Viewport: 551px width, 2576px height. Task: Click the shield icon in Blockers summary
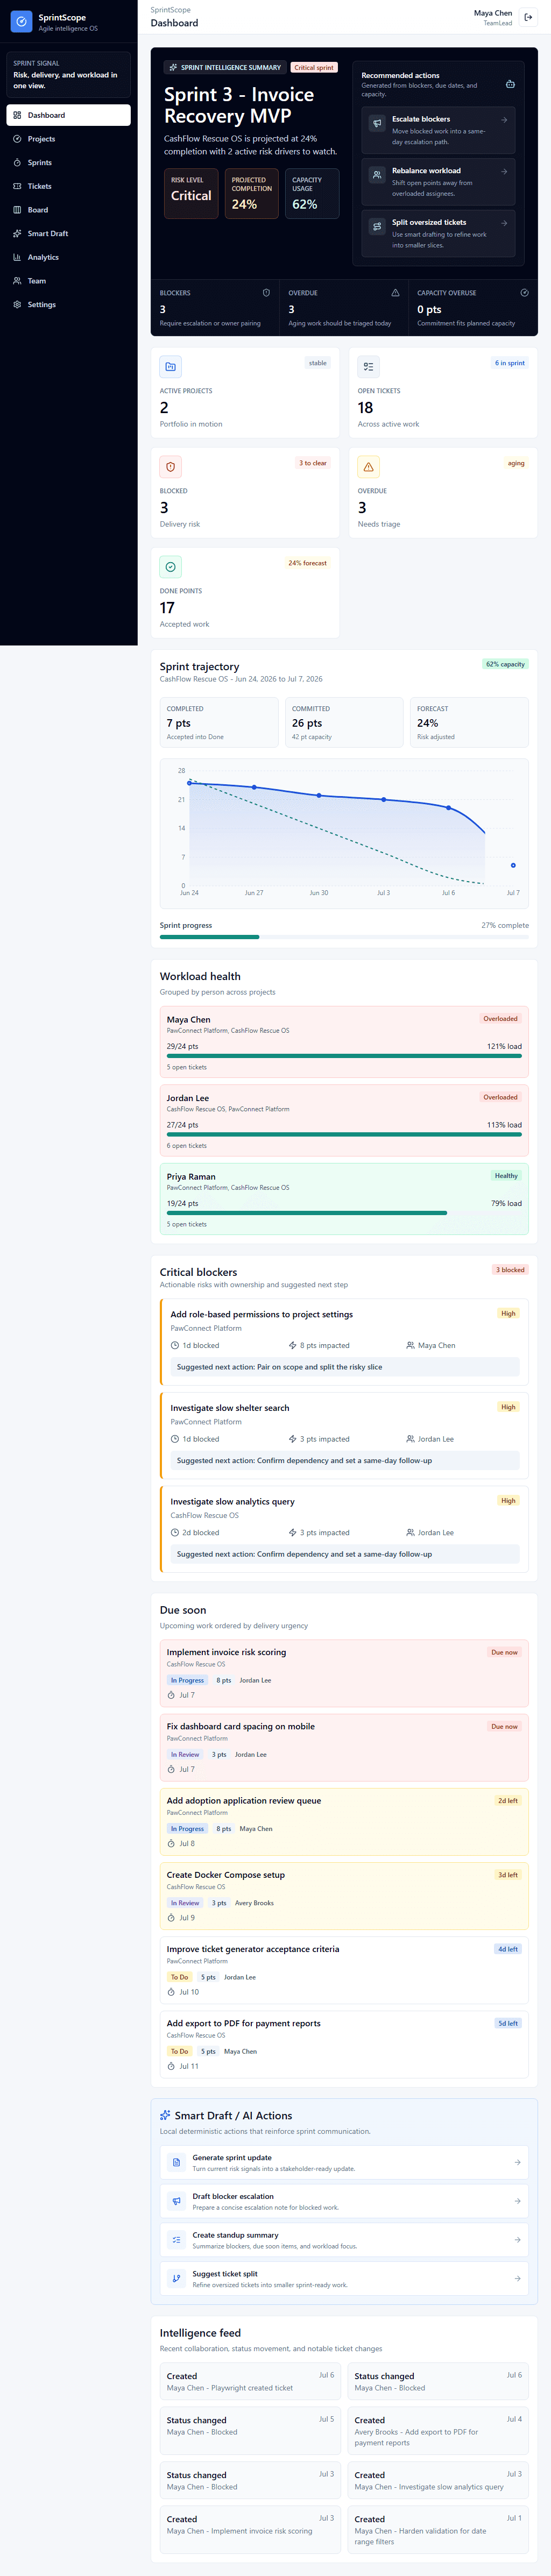266,293
